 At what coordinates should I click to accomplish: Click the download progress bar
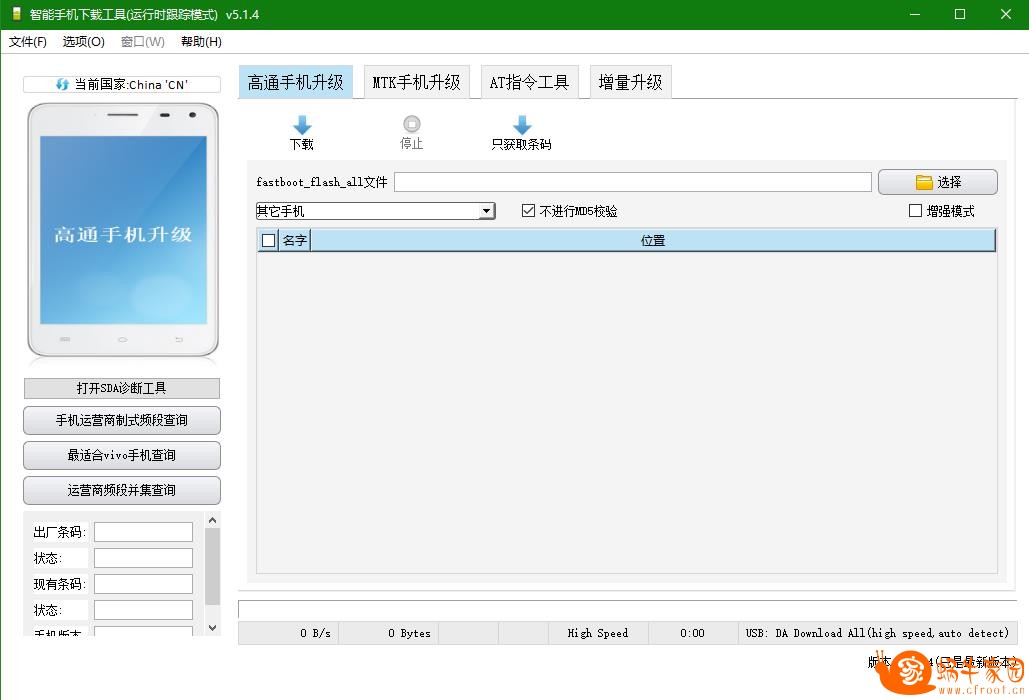[x=627, y=609]
